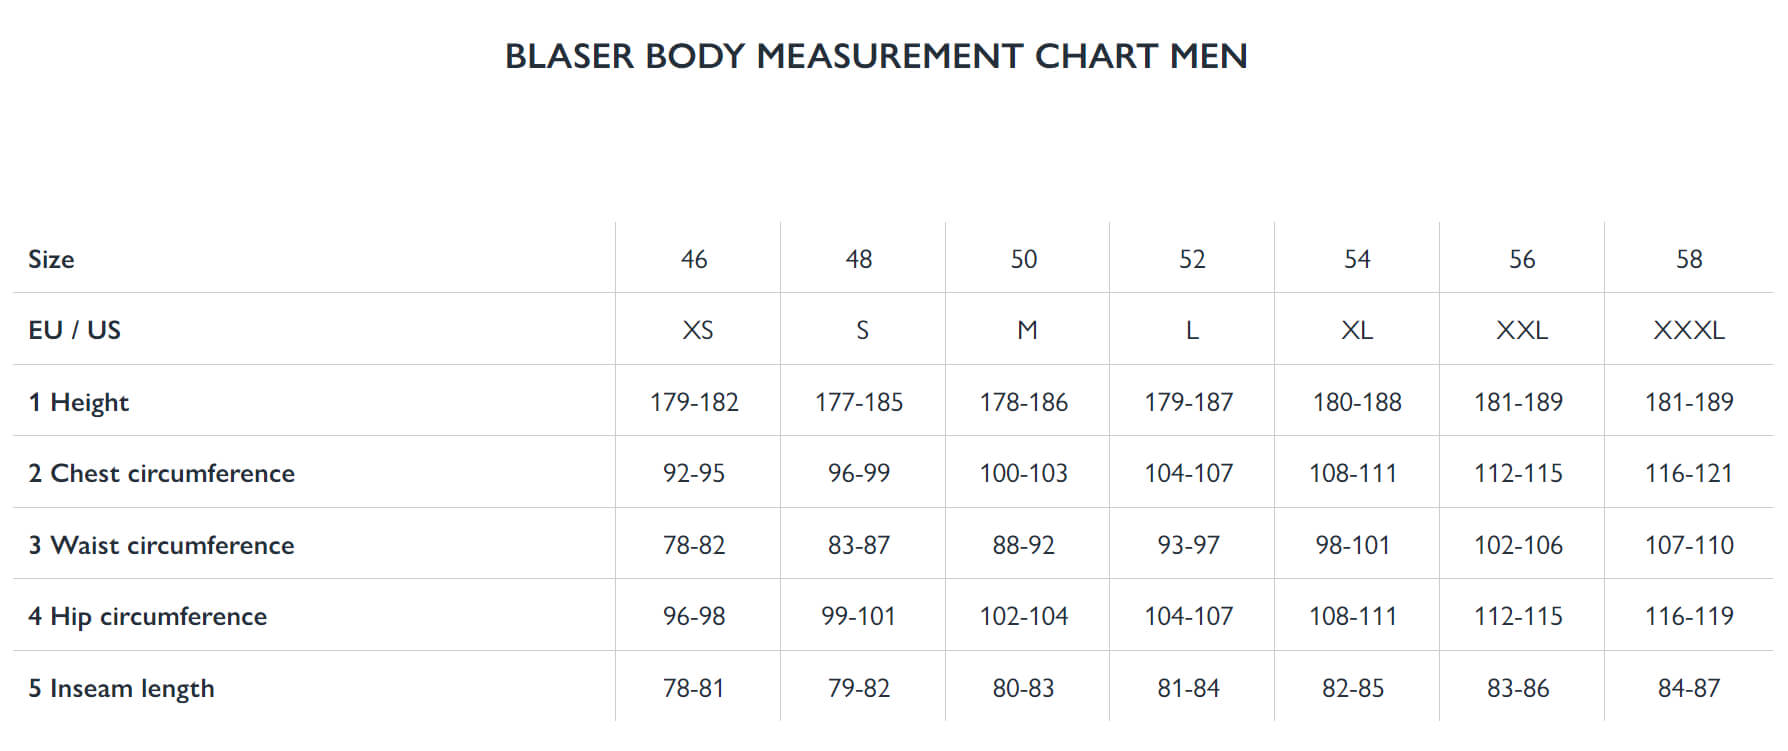Image resolution: width=1788 pixels, height=751 pixels.
Task: Click the Inseam length row label
Action: coord(121,688)
